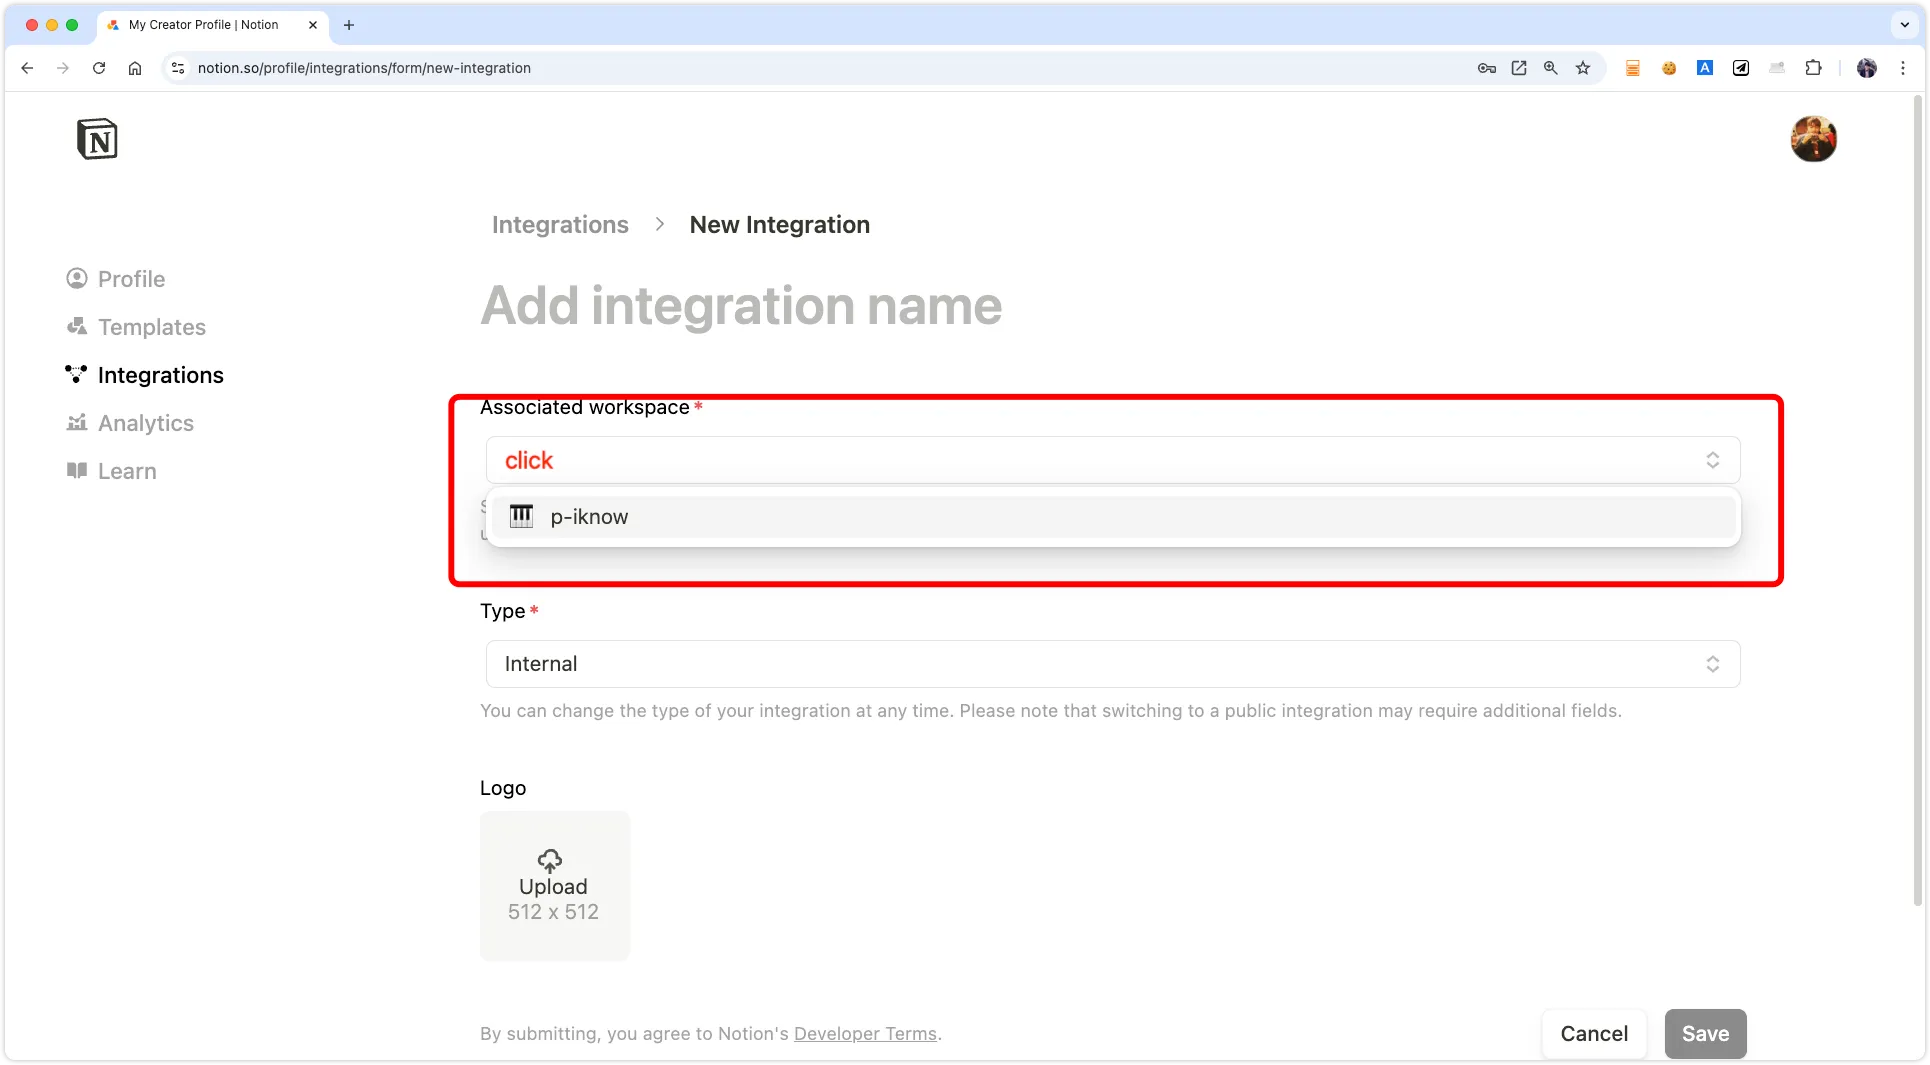Open the browser extensions puzzle icon
1930x1065 pixels.
pos(1813,68)
